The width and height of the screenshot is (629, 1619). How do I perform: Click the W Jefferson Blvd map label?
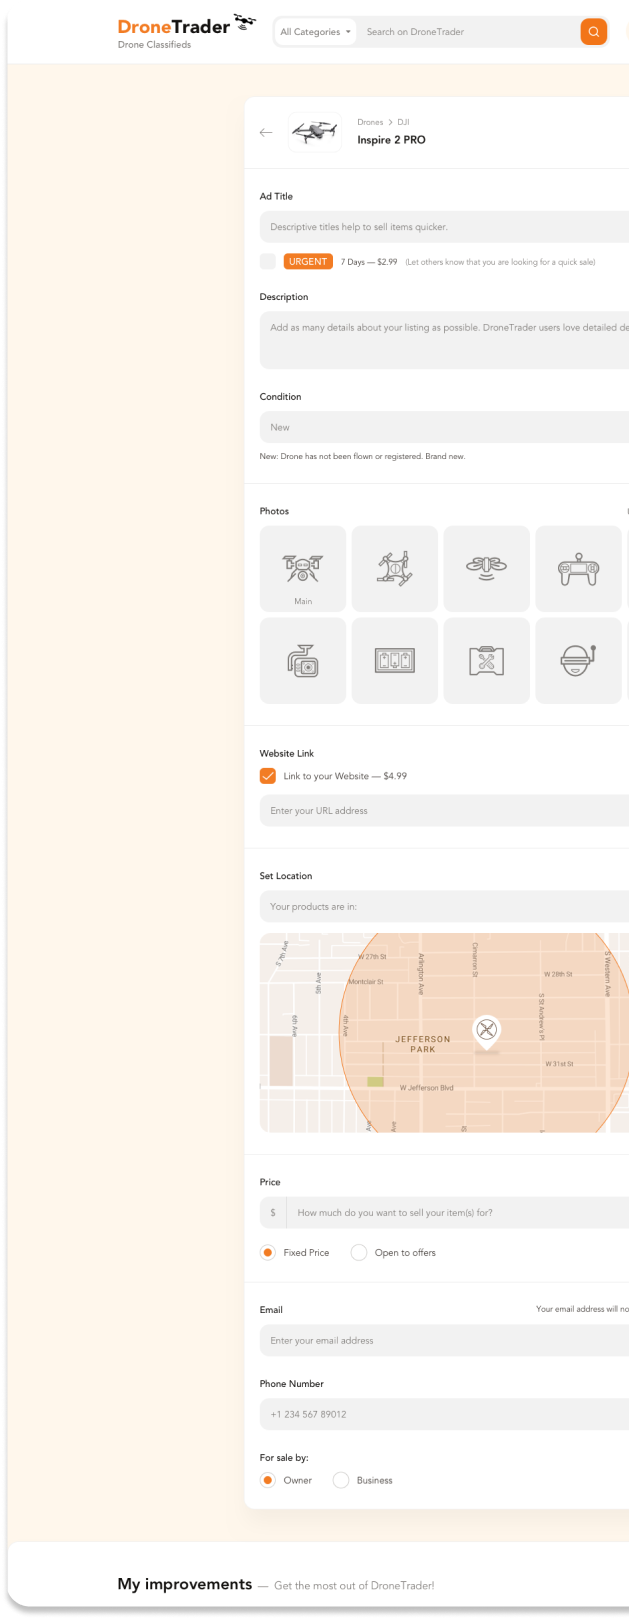tap(427, 1088)
